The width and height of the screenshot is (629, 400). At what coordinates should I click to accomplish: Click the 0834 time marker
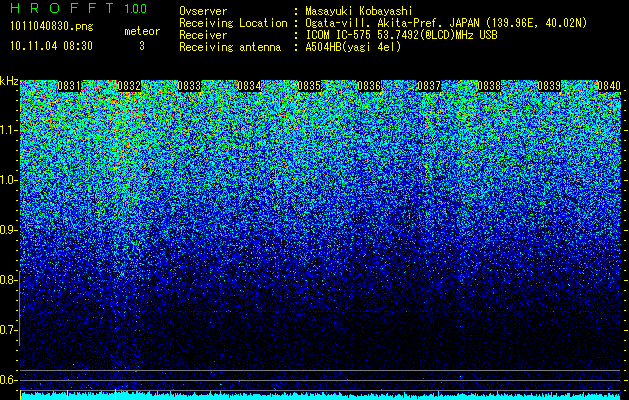click(249, 86)
